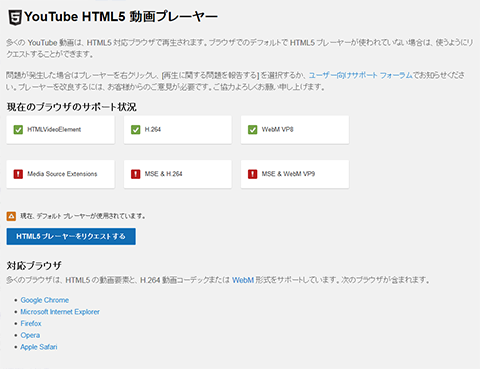Click the 現在のブラウザのサポート状況 heading

72,107
